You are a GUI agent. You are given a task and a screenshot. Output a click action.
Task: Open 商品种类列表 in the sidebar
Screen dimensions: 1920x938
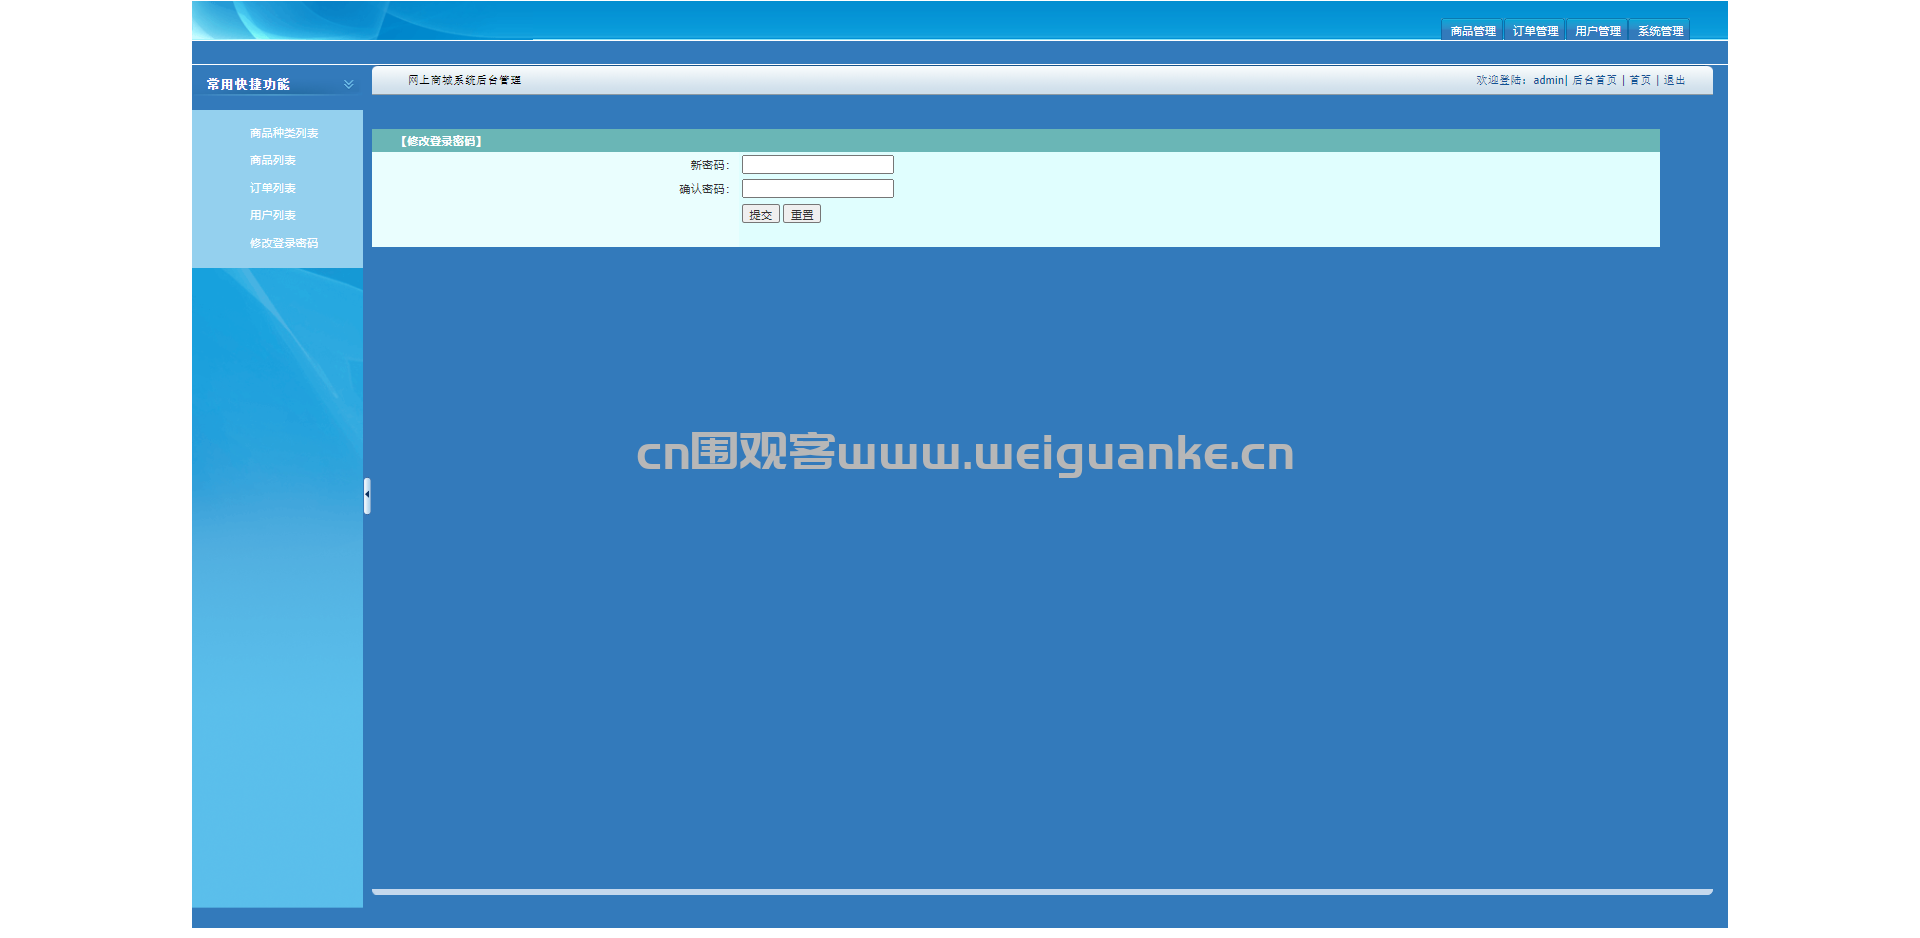(x=284, y=133)
